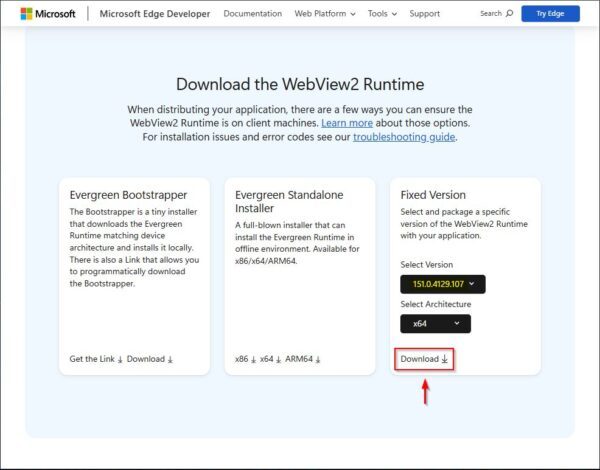Image resolution: width=600 pixels, height=470 pixels.
Task: Click the Fixed Version Download link
Action: coord(424,359)
